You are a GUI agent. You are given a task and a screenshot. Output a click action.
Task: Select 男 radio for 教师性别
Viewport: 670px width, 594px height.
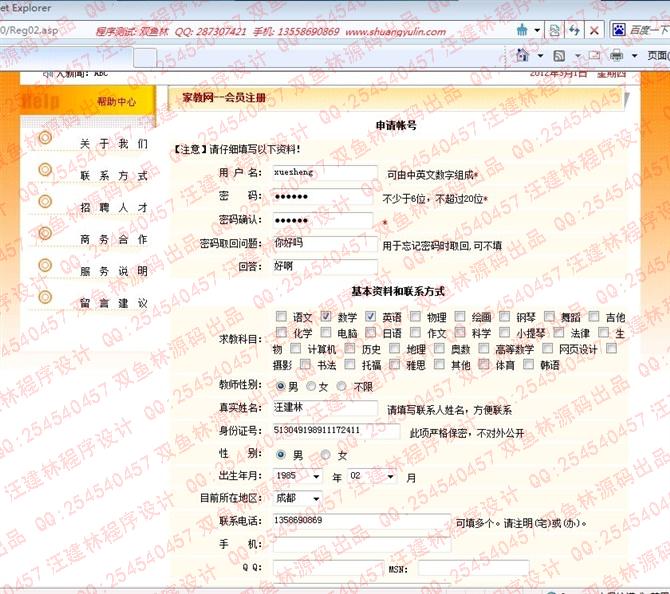coord(281,386)
